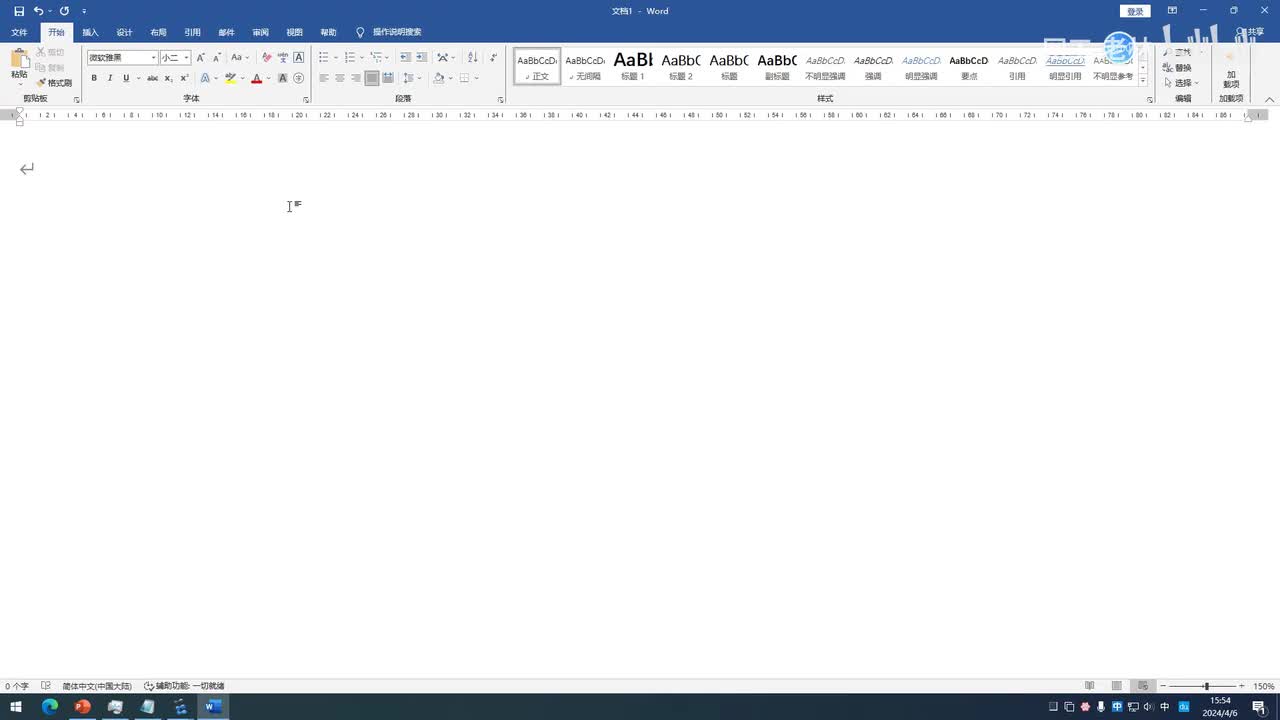The width and height of the screenshot is (1280, 720).
Task: Click the Replace (替换) tool
Action: 1178,68
